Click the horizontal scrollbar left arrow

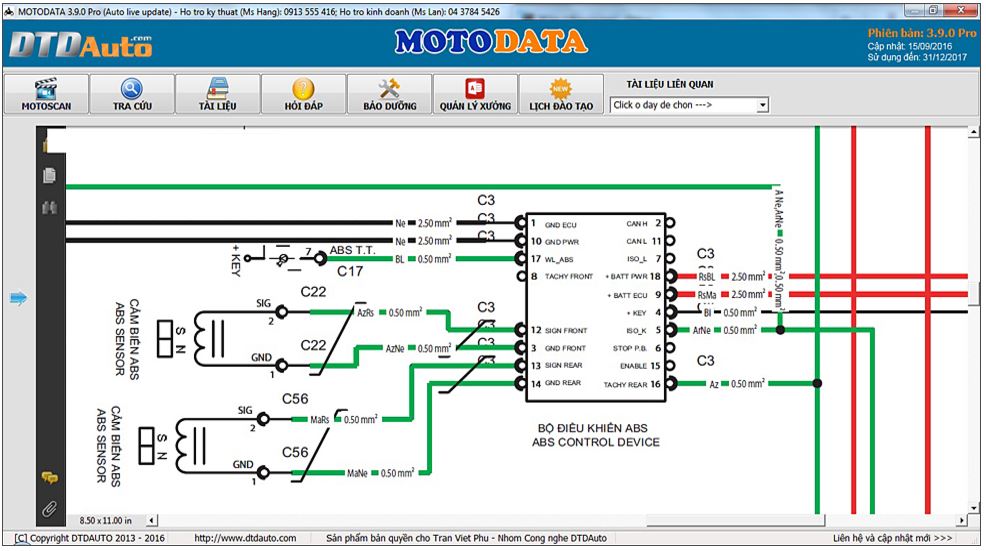(152, 520)
